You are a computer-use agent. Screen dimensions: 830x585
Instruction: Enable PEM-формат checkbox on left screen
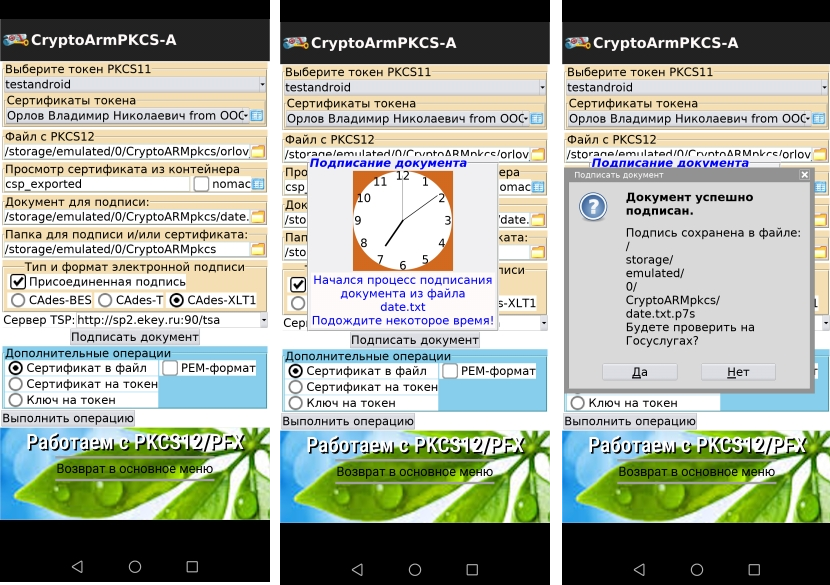(x=170, y=368)
